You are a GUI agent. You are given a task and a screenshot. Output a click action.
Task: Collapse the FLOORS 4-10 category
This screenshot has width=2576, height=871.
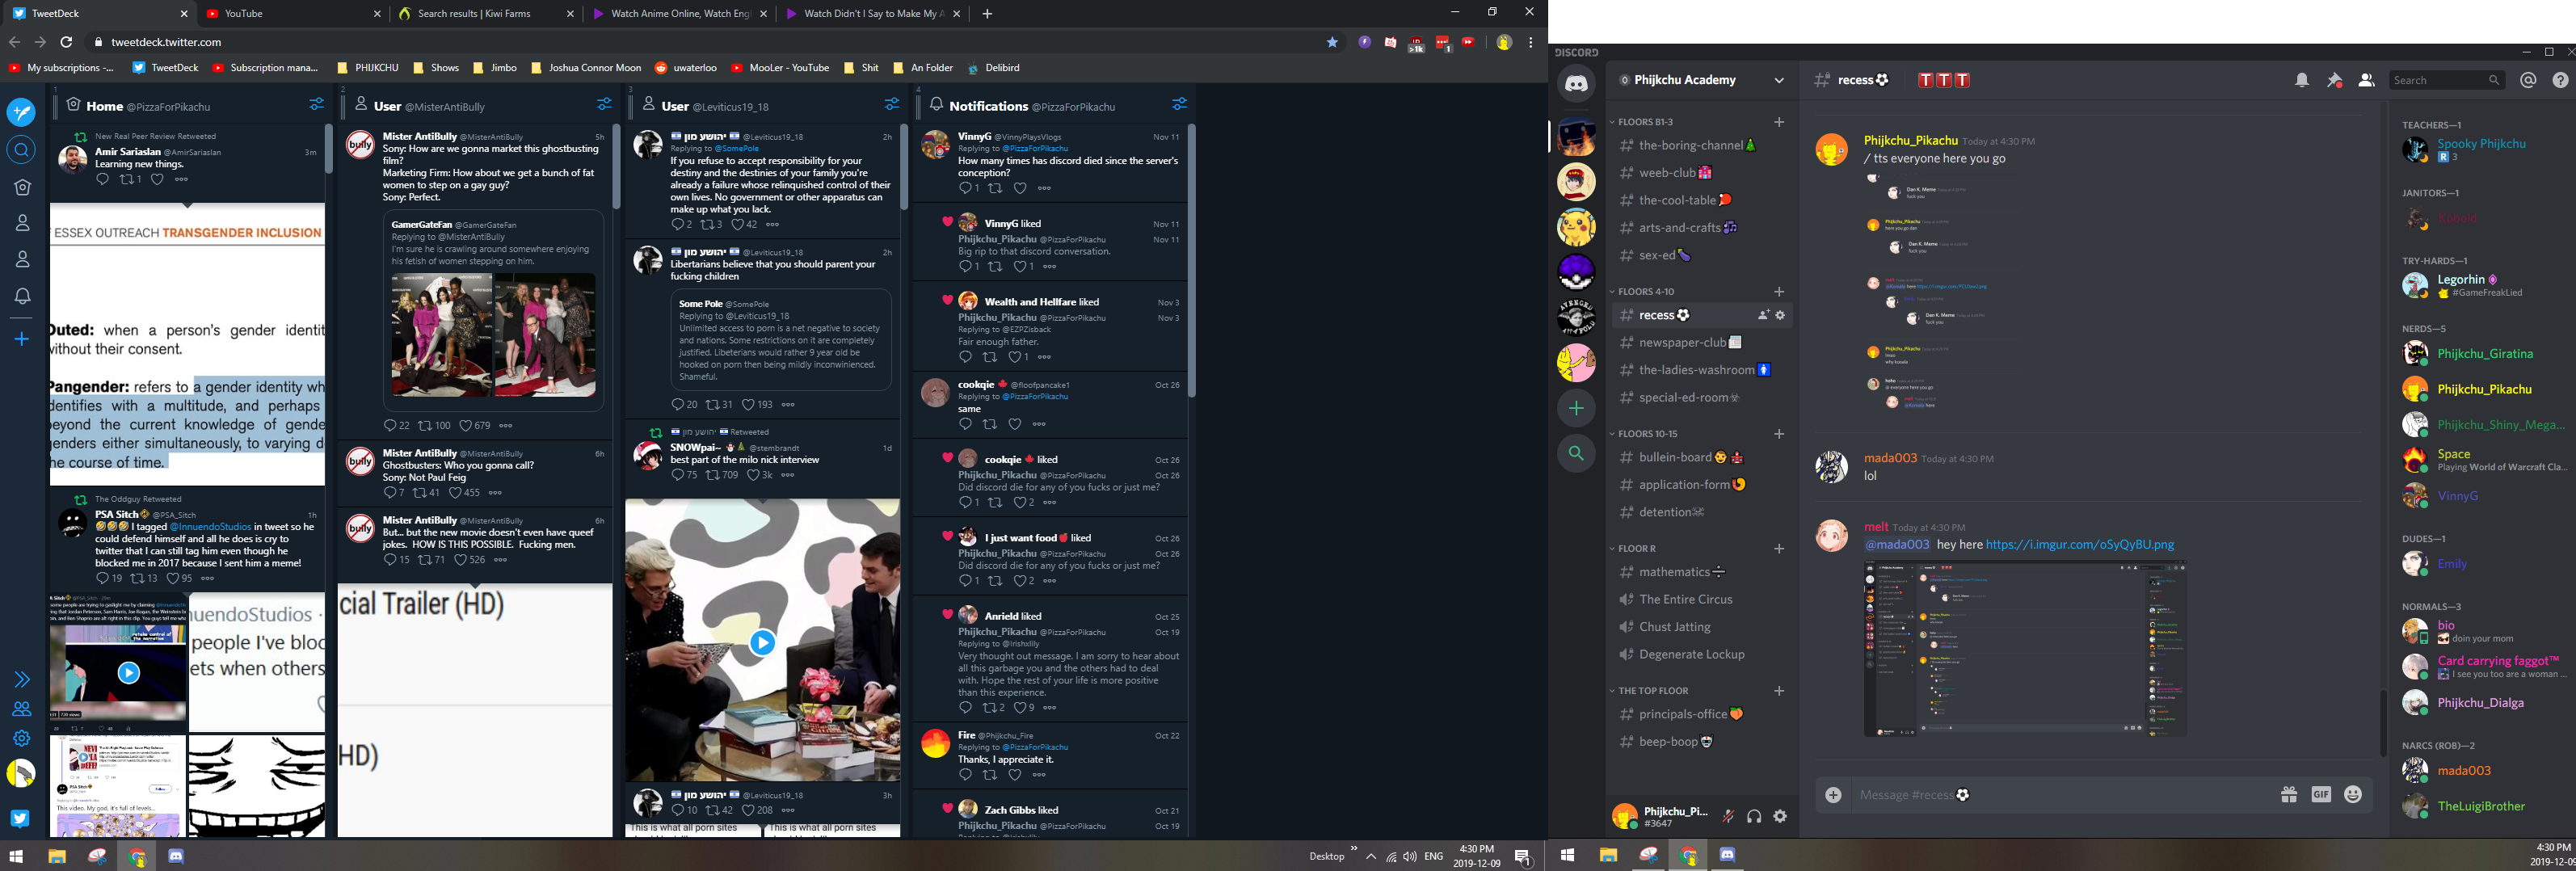click(x=1642, y=292)
